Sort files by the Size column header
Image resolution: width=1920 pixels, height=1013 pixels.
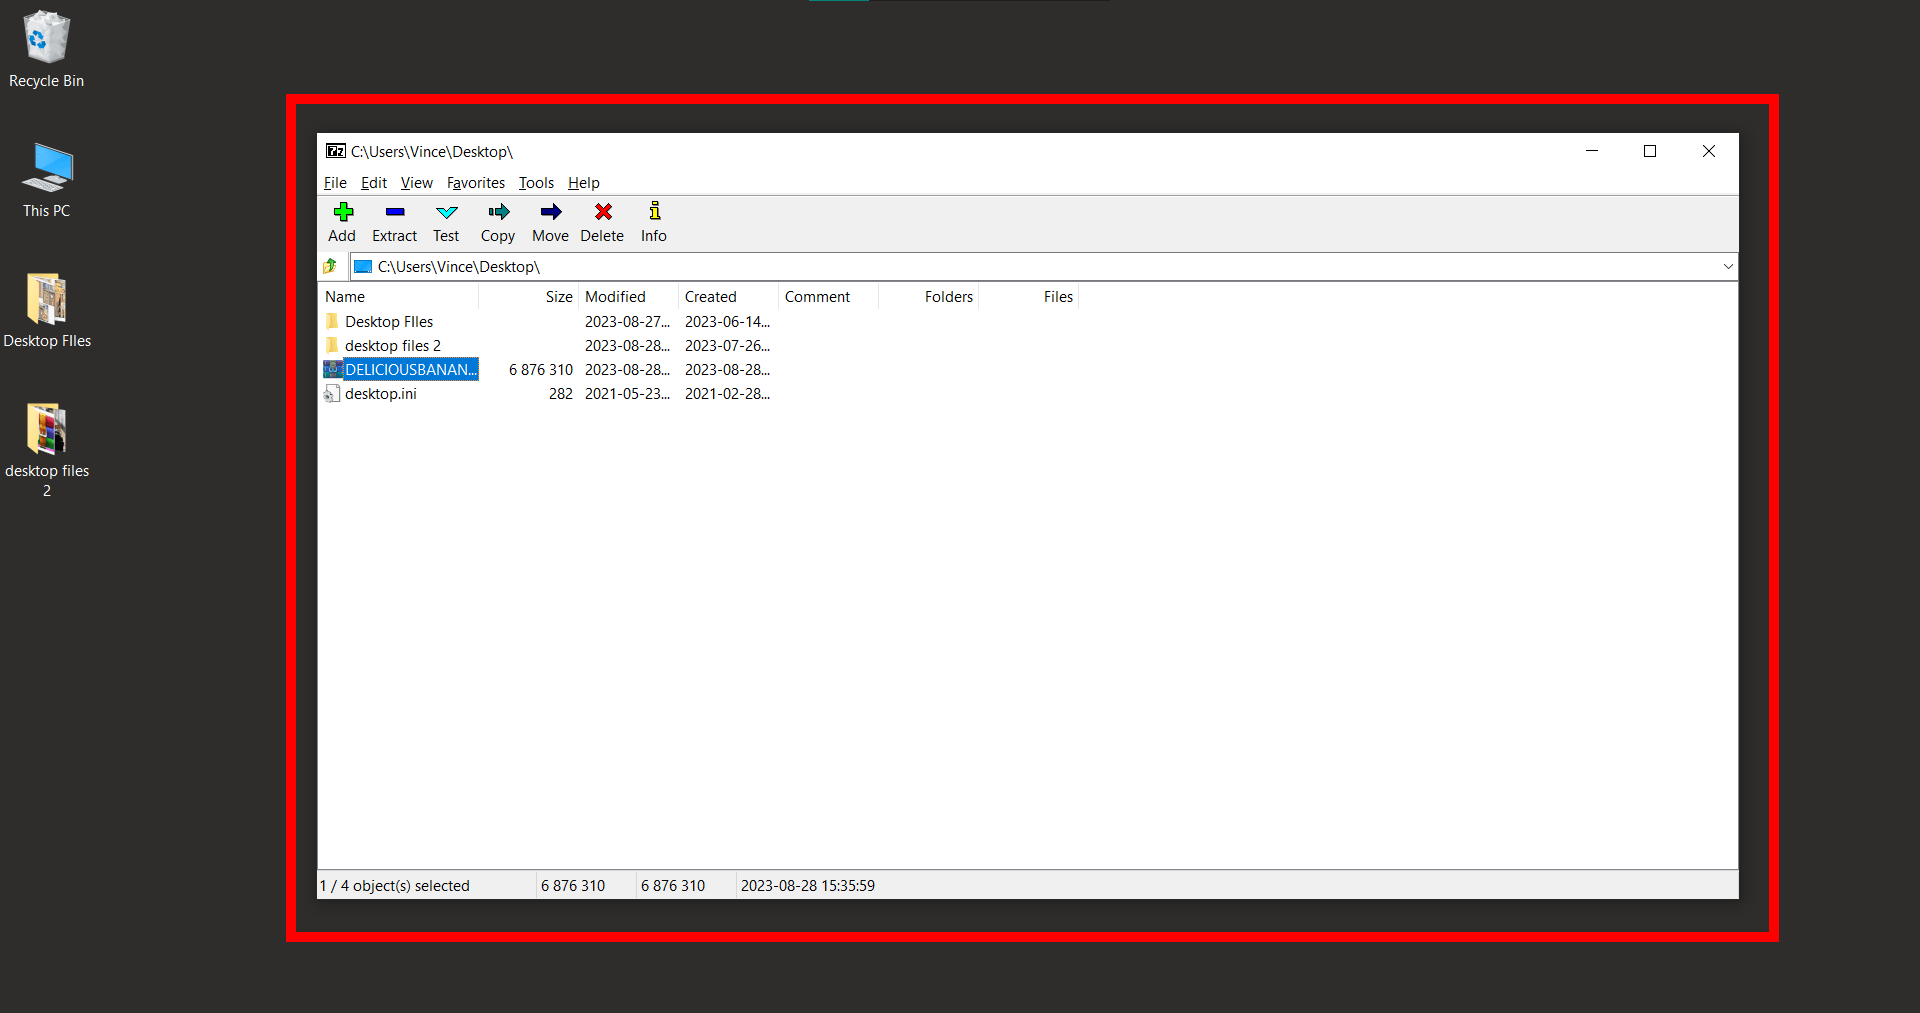click(x=557, y=296)
